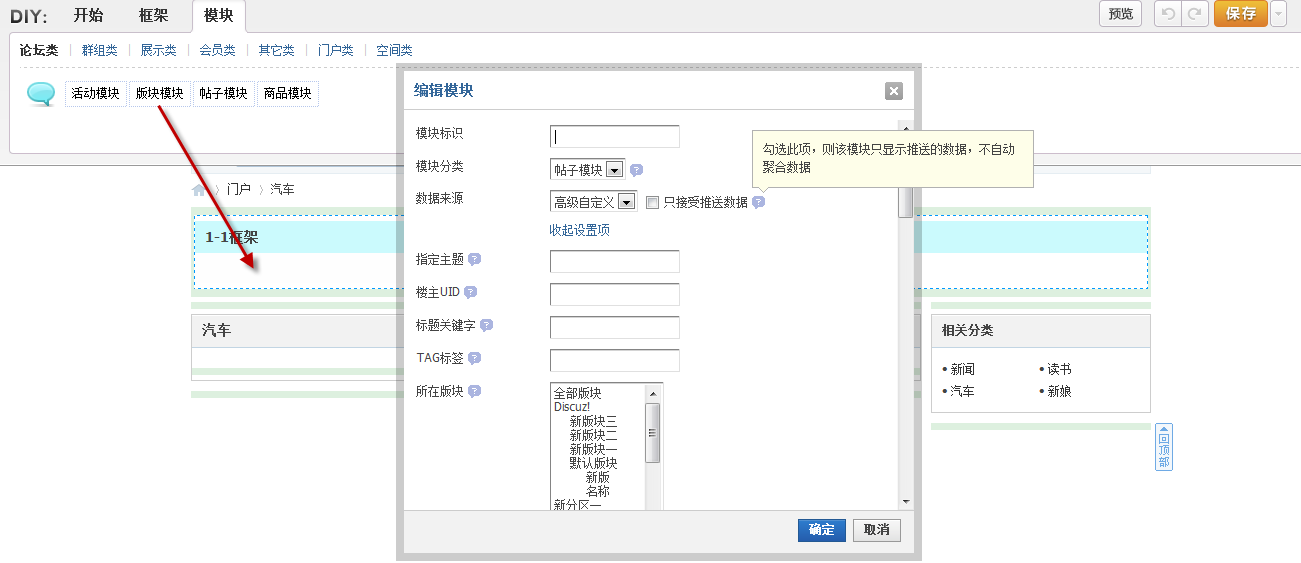Click help icon next to 模块分类 dropdown

(636, 170)
